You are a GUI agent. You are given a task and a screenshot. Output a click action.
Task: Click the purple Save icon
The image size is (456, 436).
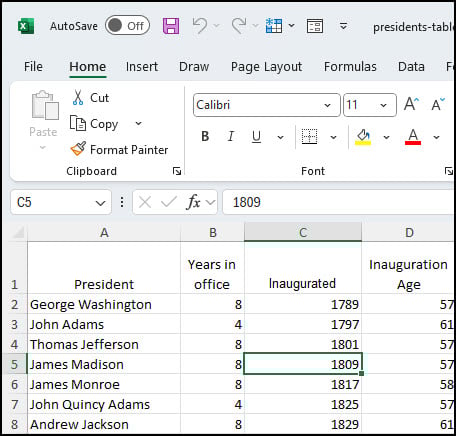coord(171,26)
